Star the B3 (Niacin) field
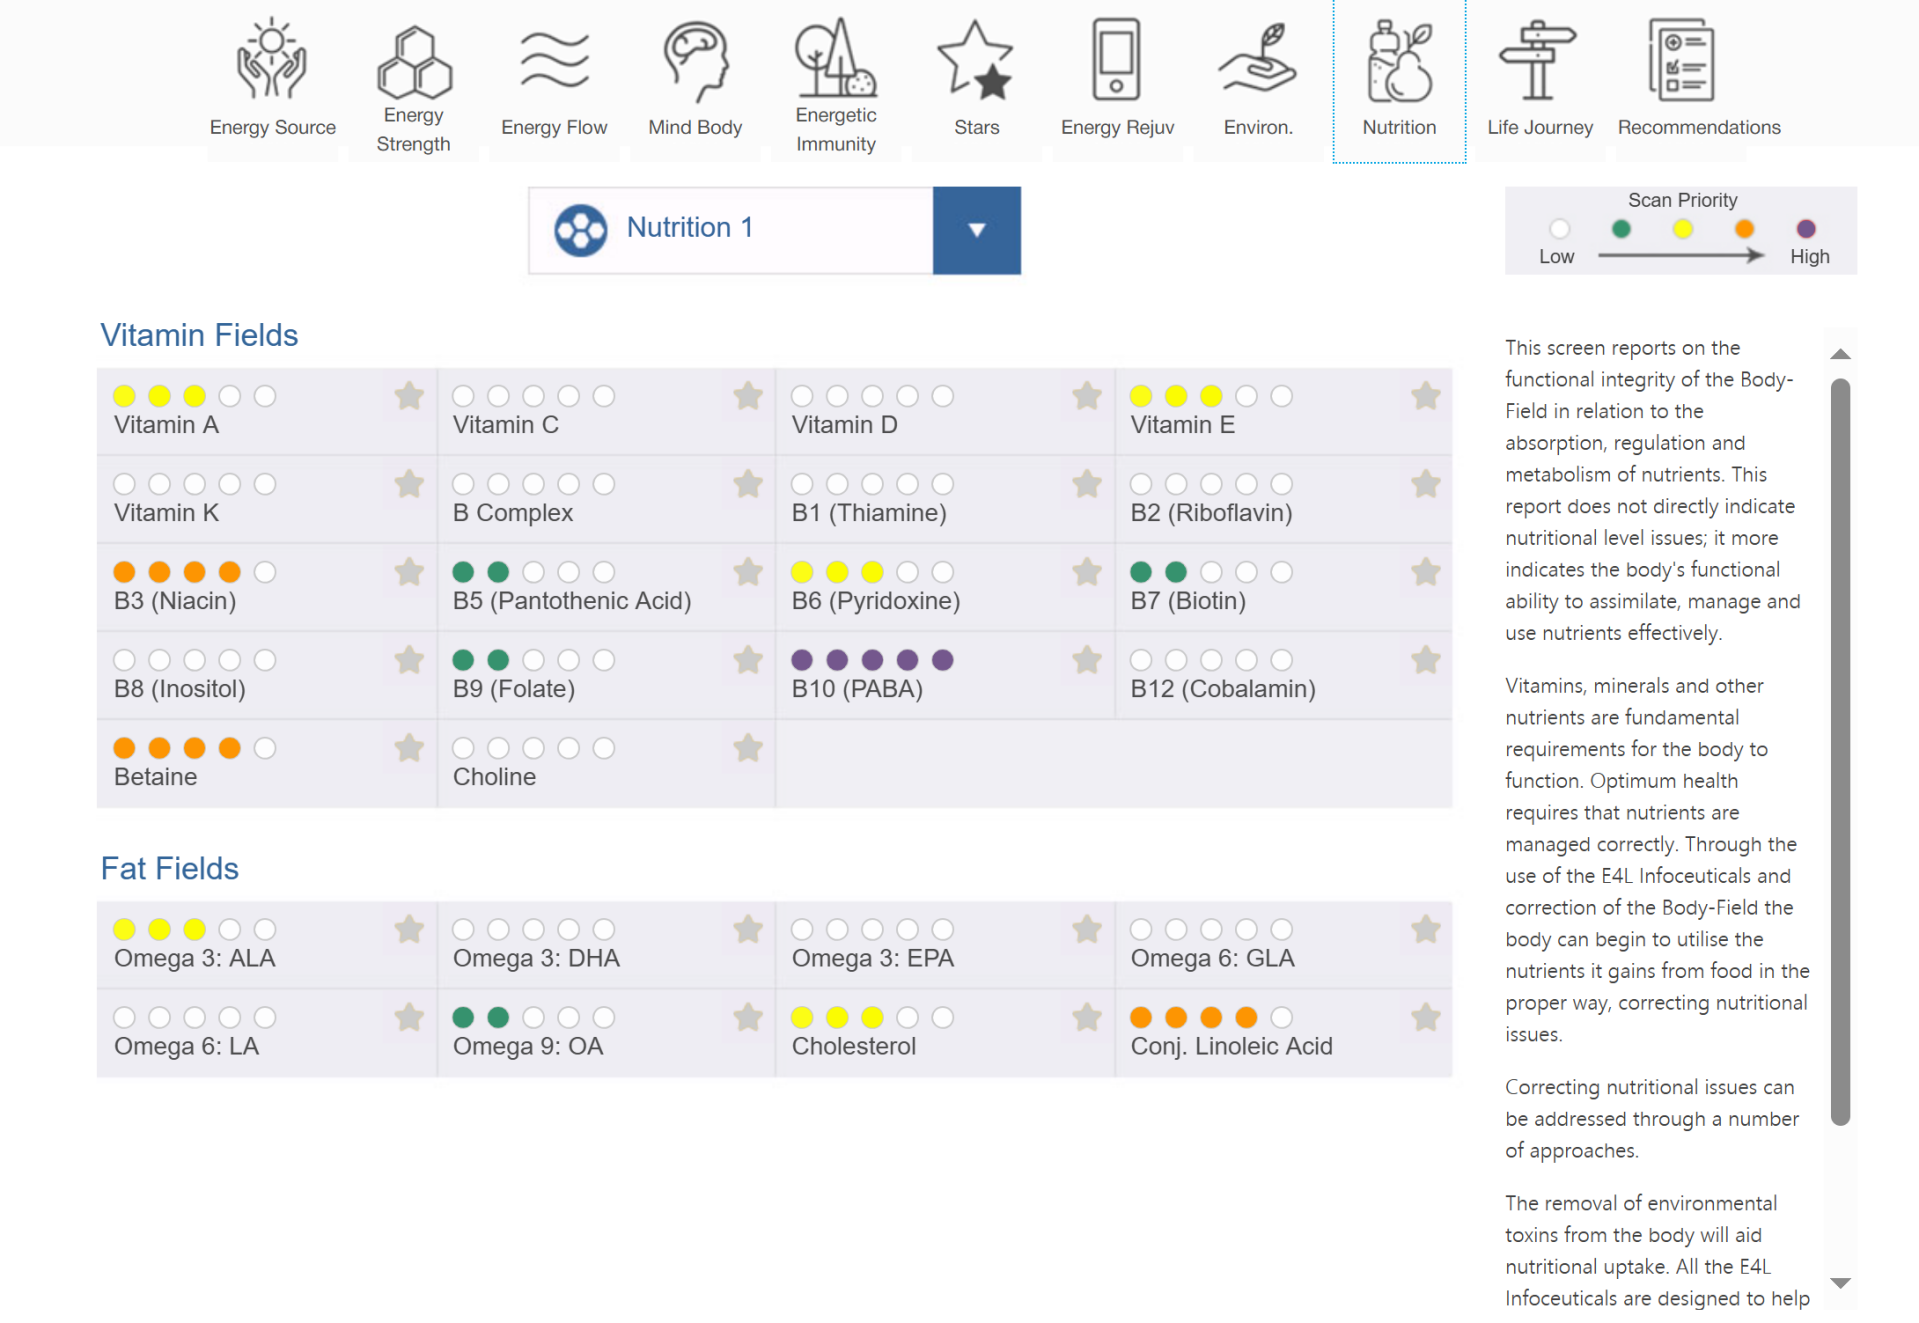This screenshot has width=1919, height=1323. [x=409, y=572]
